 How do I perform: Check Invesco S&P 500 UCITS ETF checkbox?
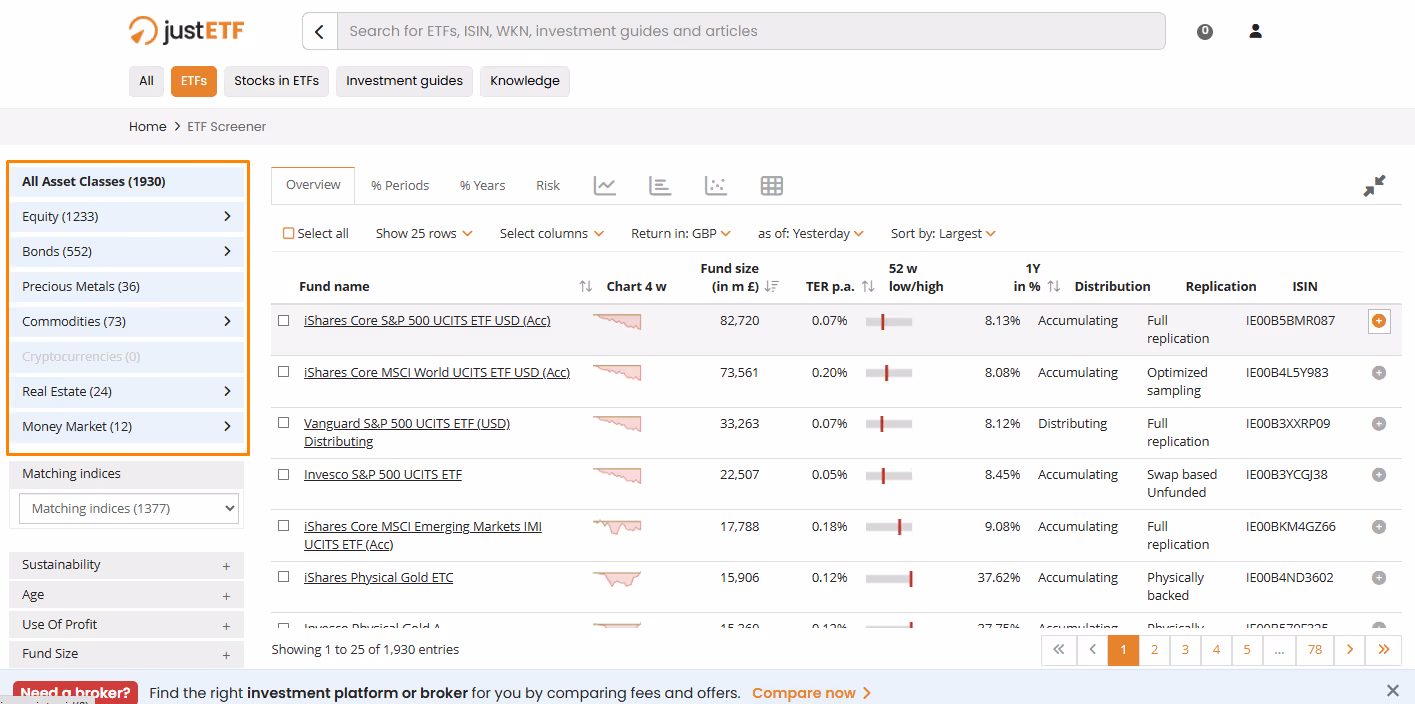click(284, 474)
